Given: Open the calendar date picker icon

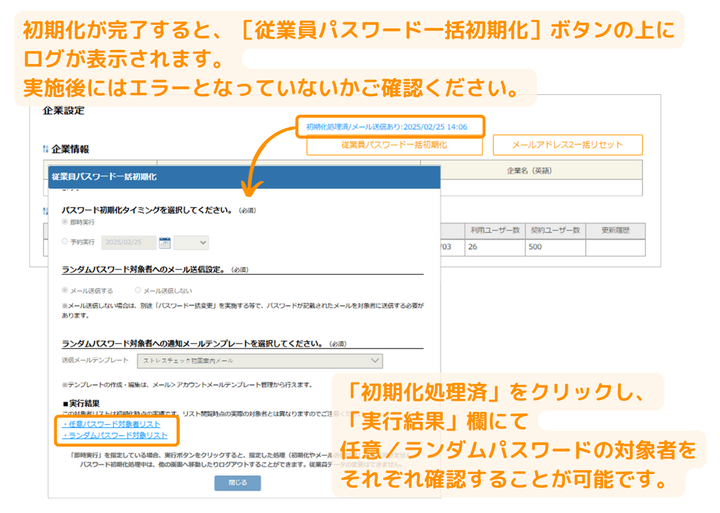Looking at the screenshot, I should click(165, 242).
